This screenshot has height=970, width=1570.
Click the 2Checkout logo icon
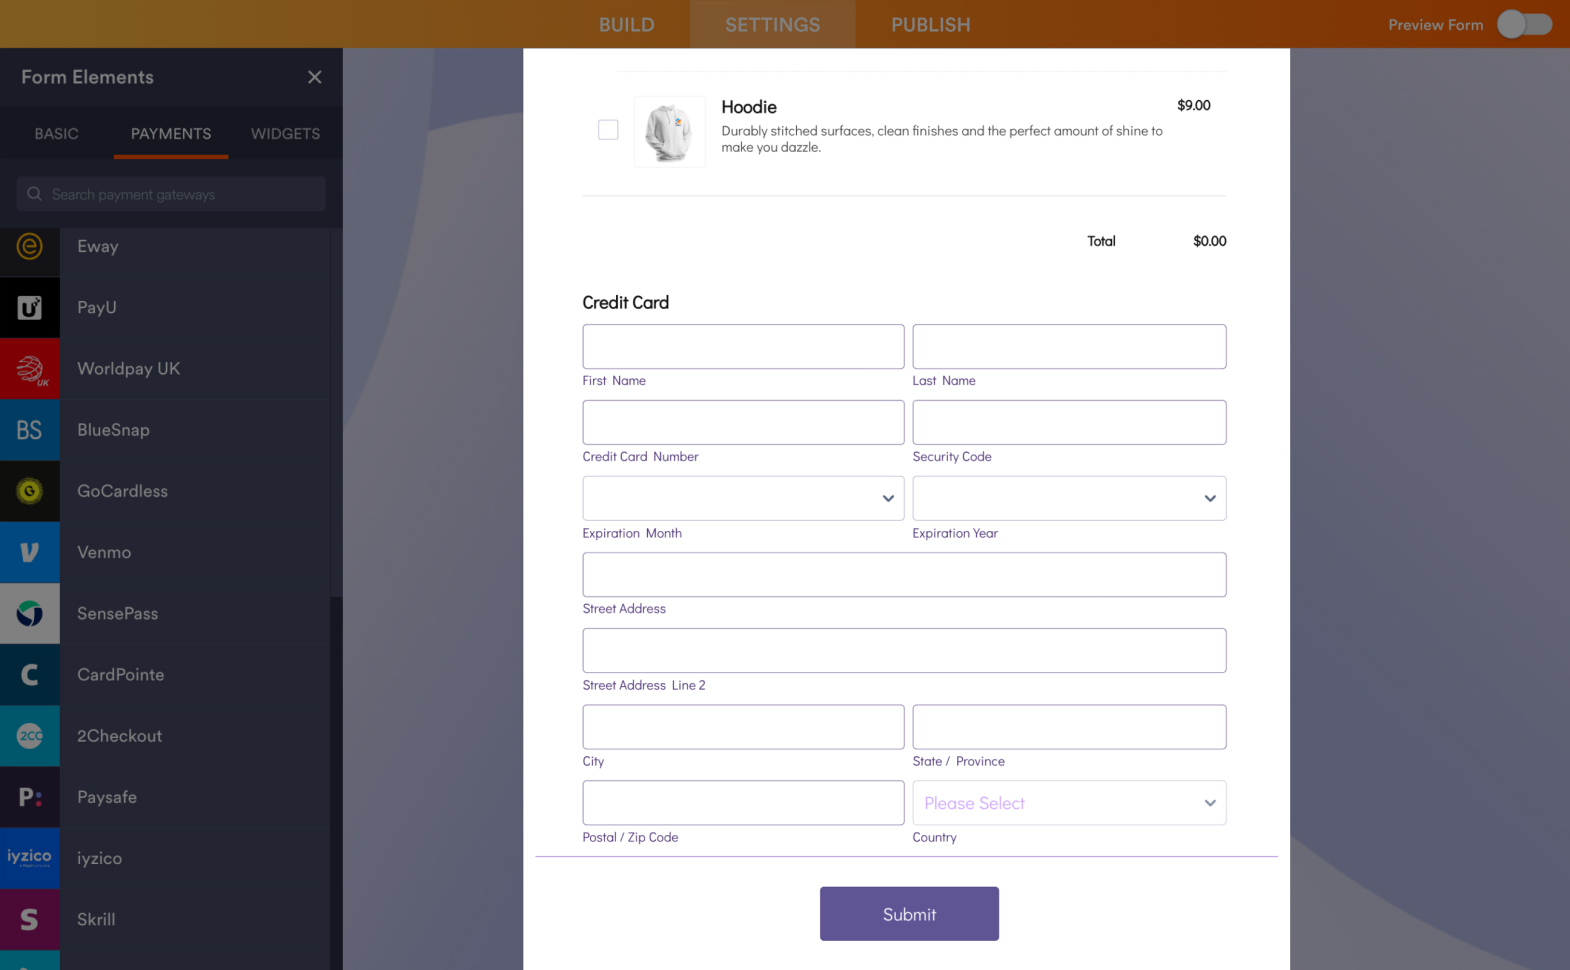tap(30, 736)
